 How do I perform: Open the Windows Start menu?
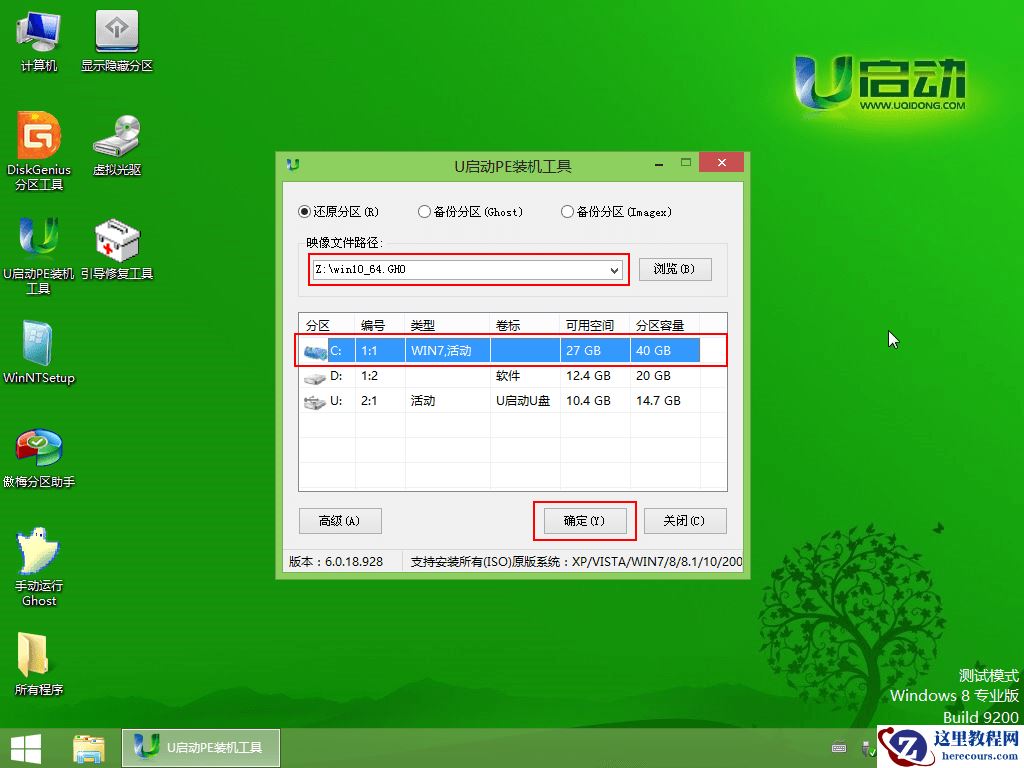coord(25,747)
